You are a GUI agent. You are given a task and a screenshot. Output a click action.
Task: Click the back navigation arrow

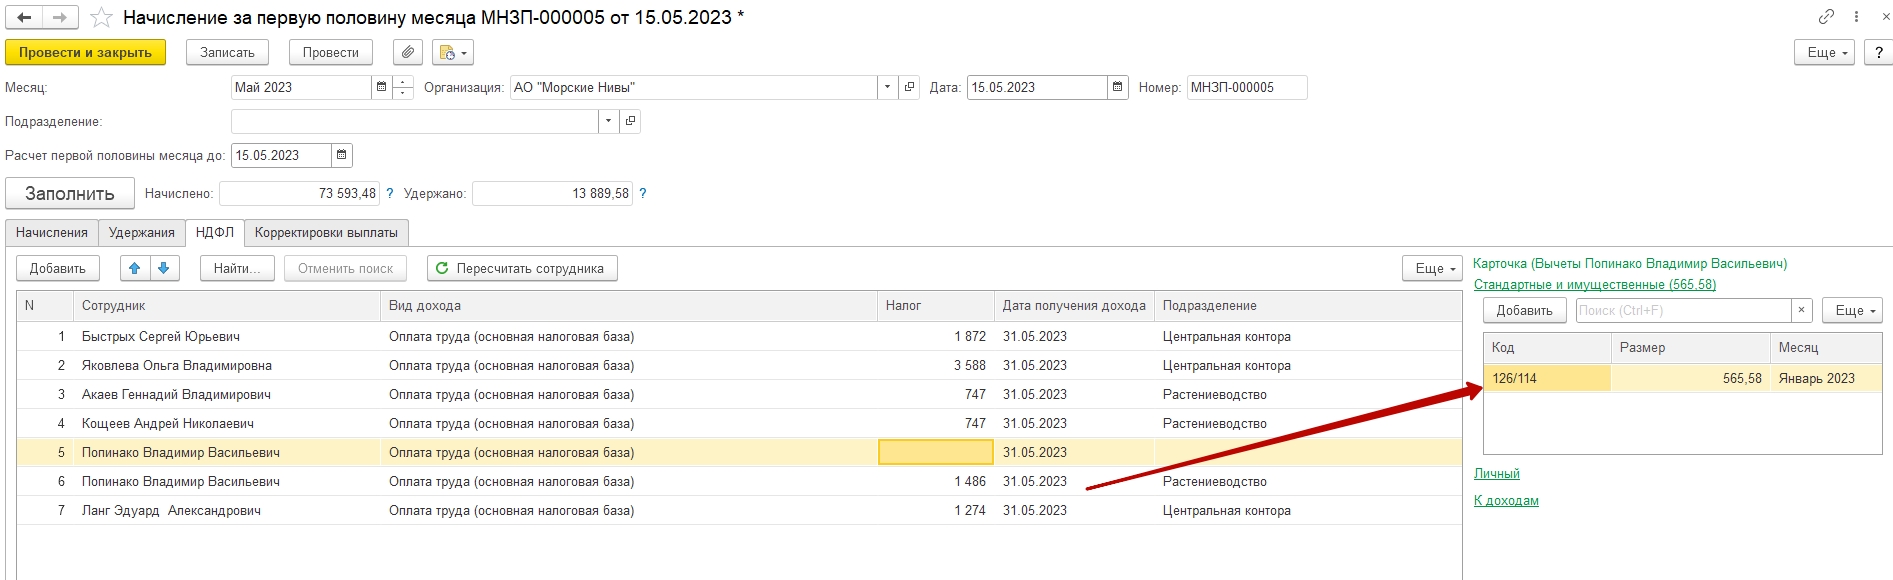click(25, 17)
